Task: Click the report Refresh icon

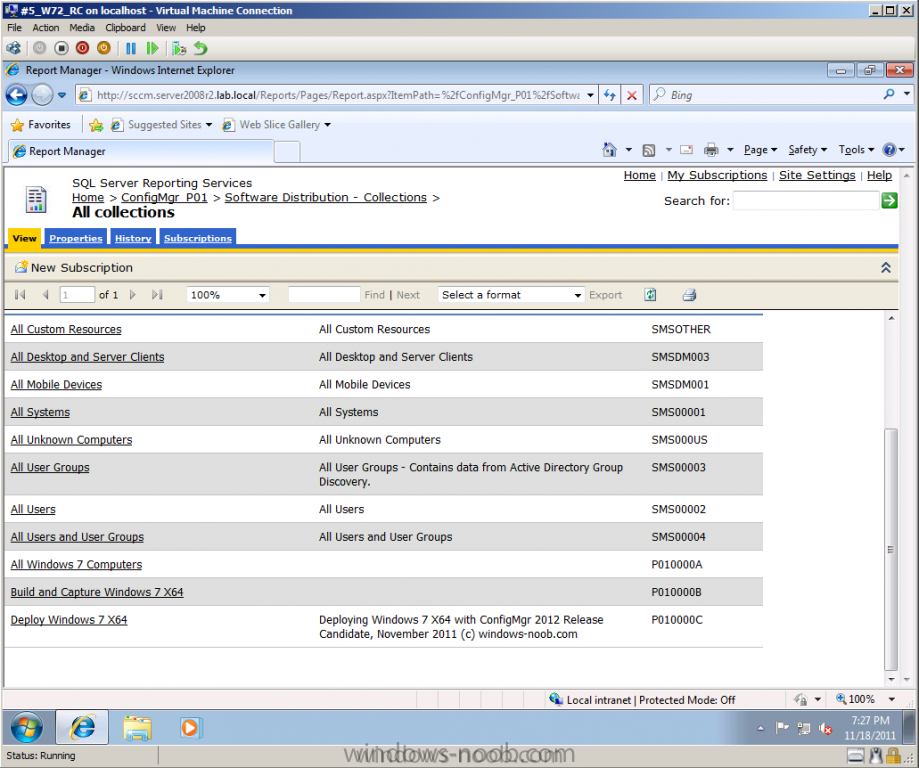Action: [651, 295]
